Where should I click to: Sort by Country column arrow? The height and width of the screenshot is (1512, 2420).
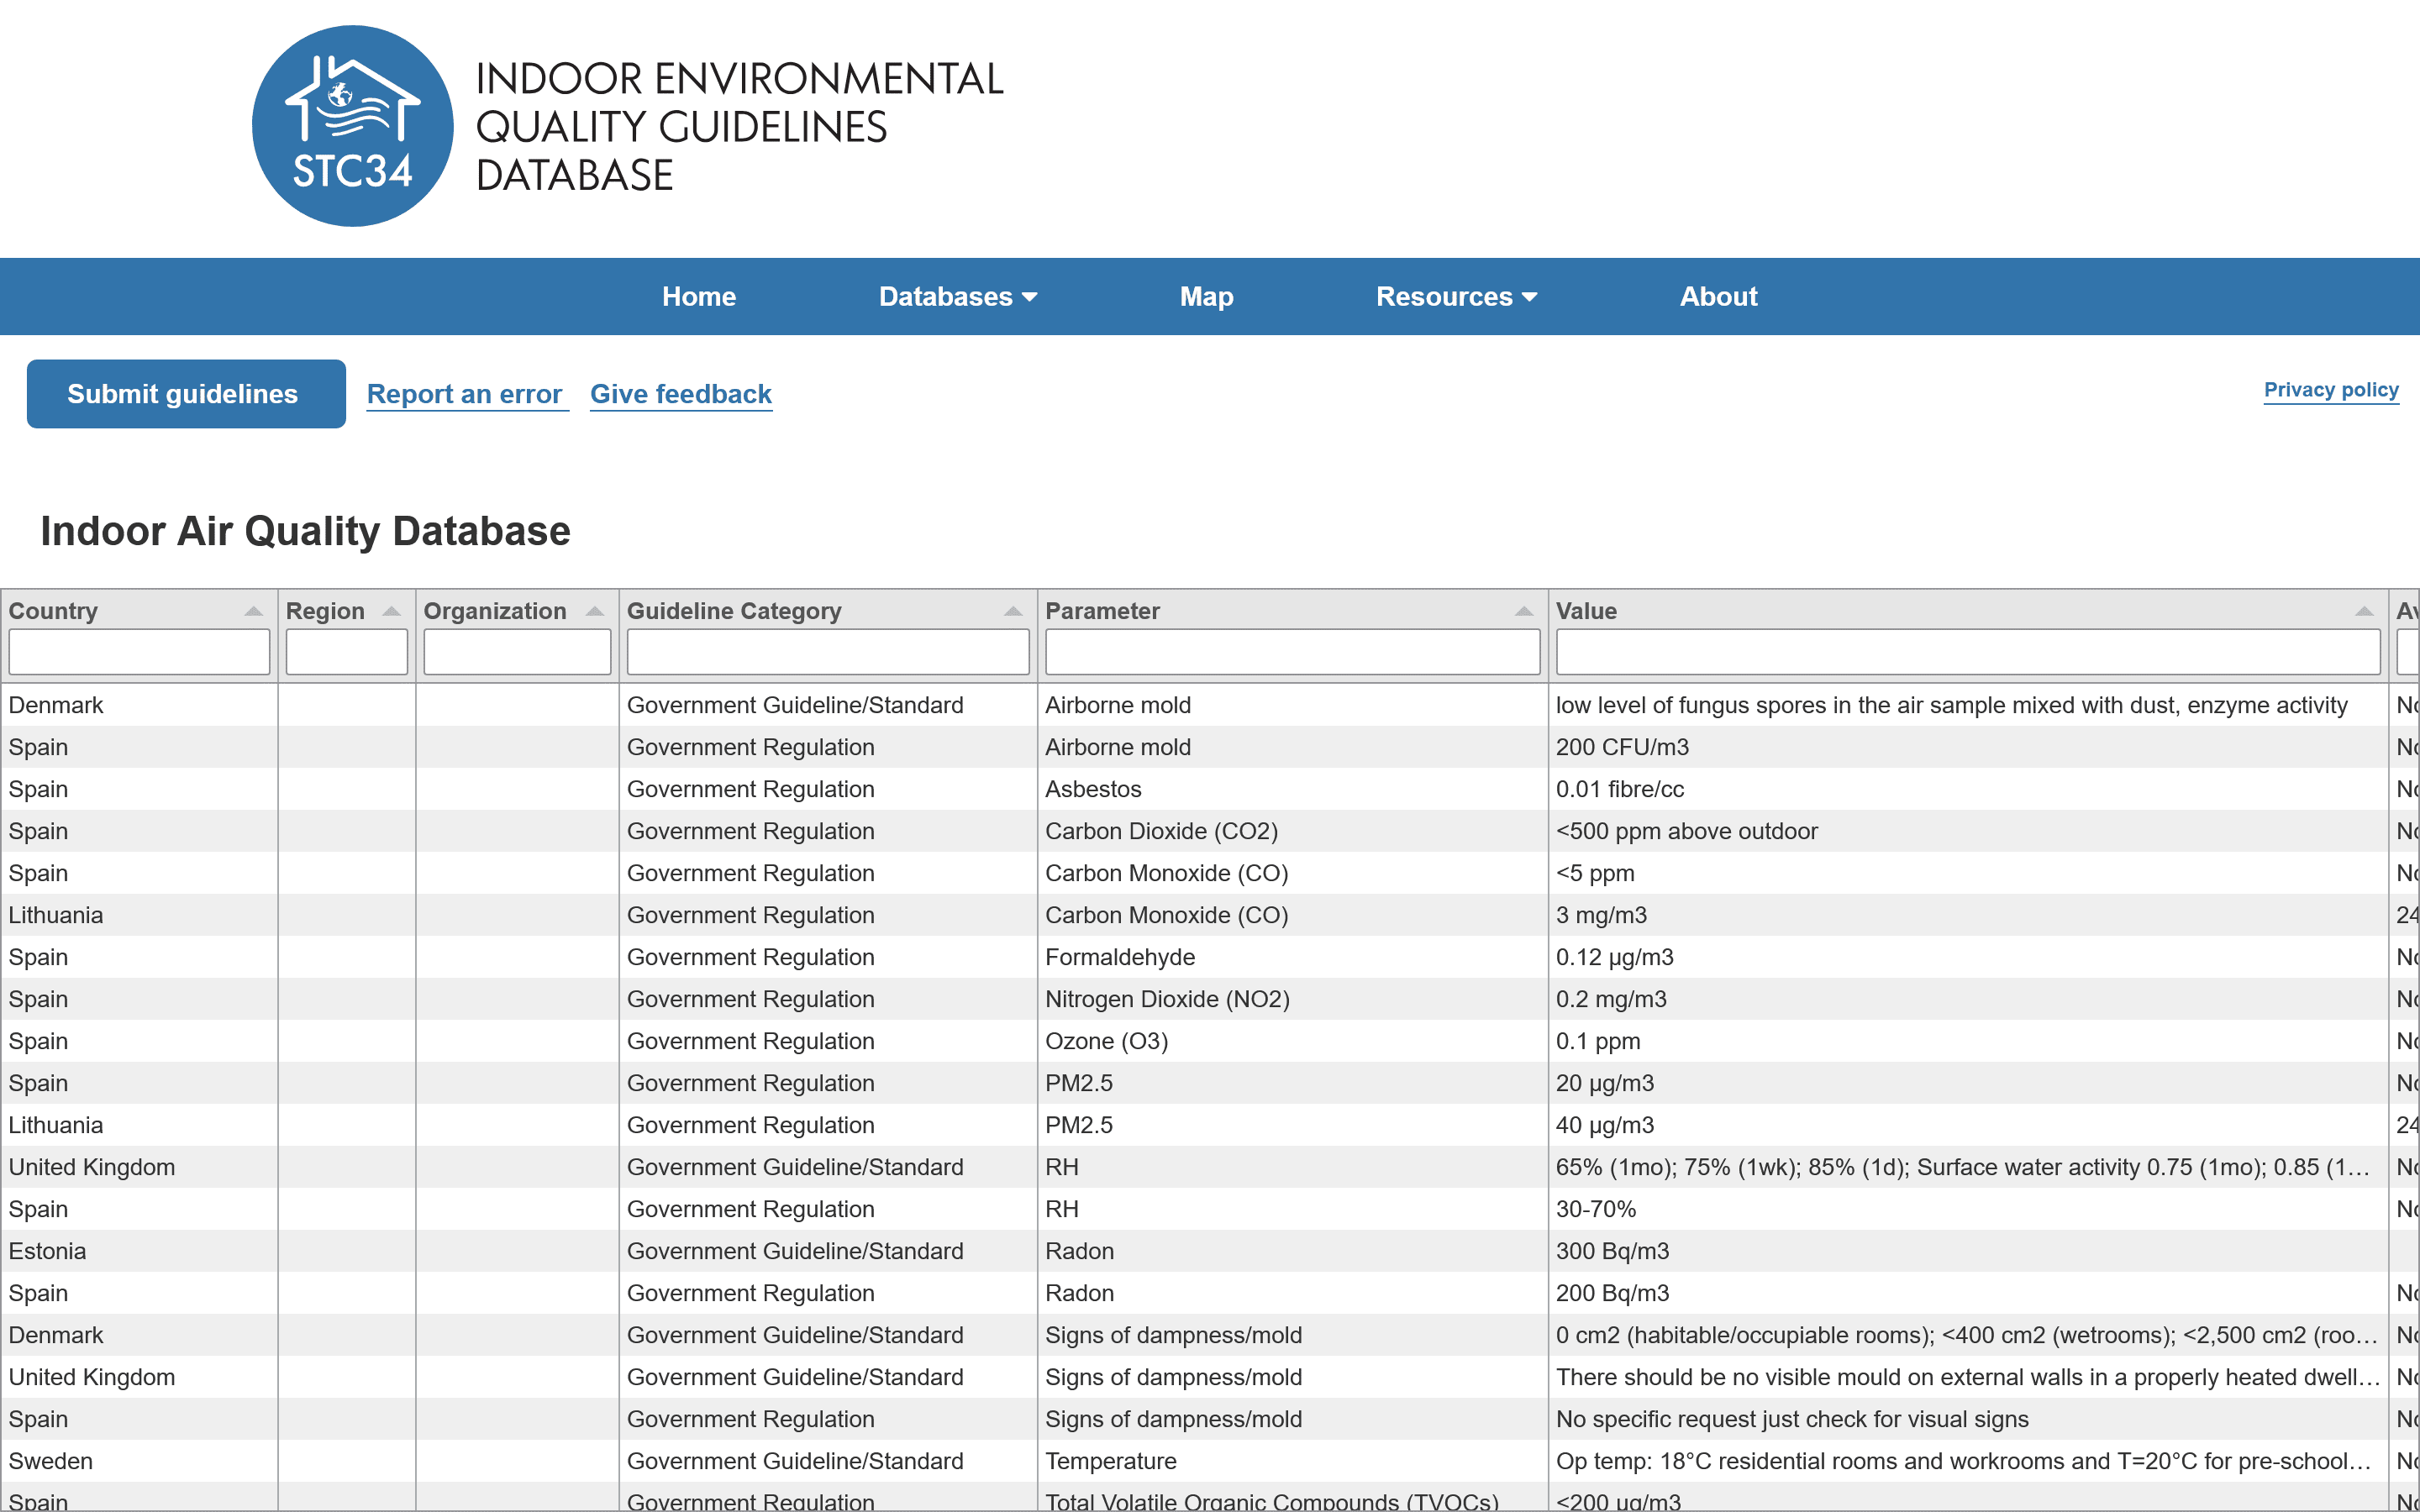click(x=254, y=611)
